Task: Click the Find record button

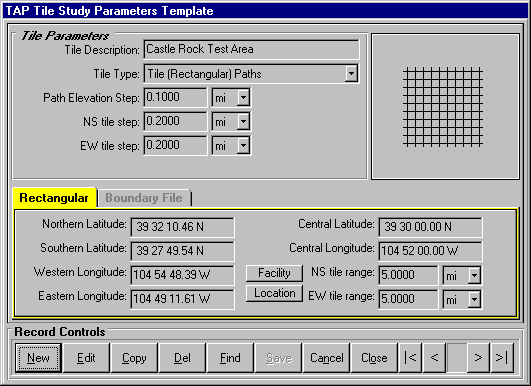Action: (230, 358)
